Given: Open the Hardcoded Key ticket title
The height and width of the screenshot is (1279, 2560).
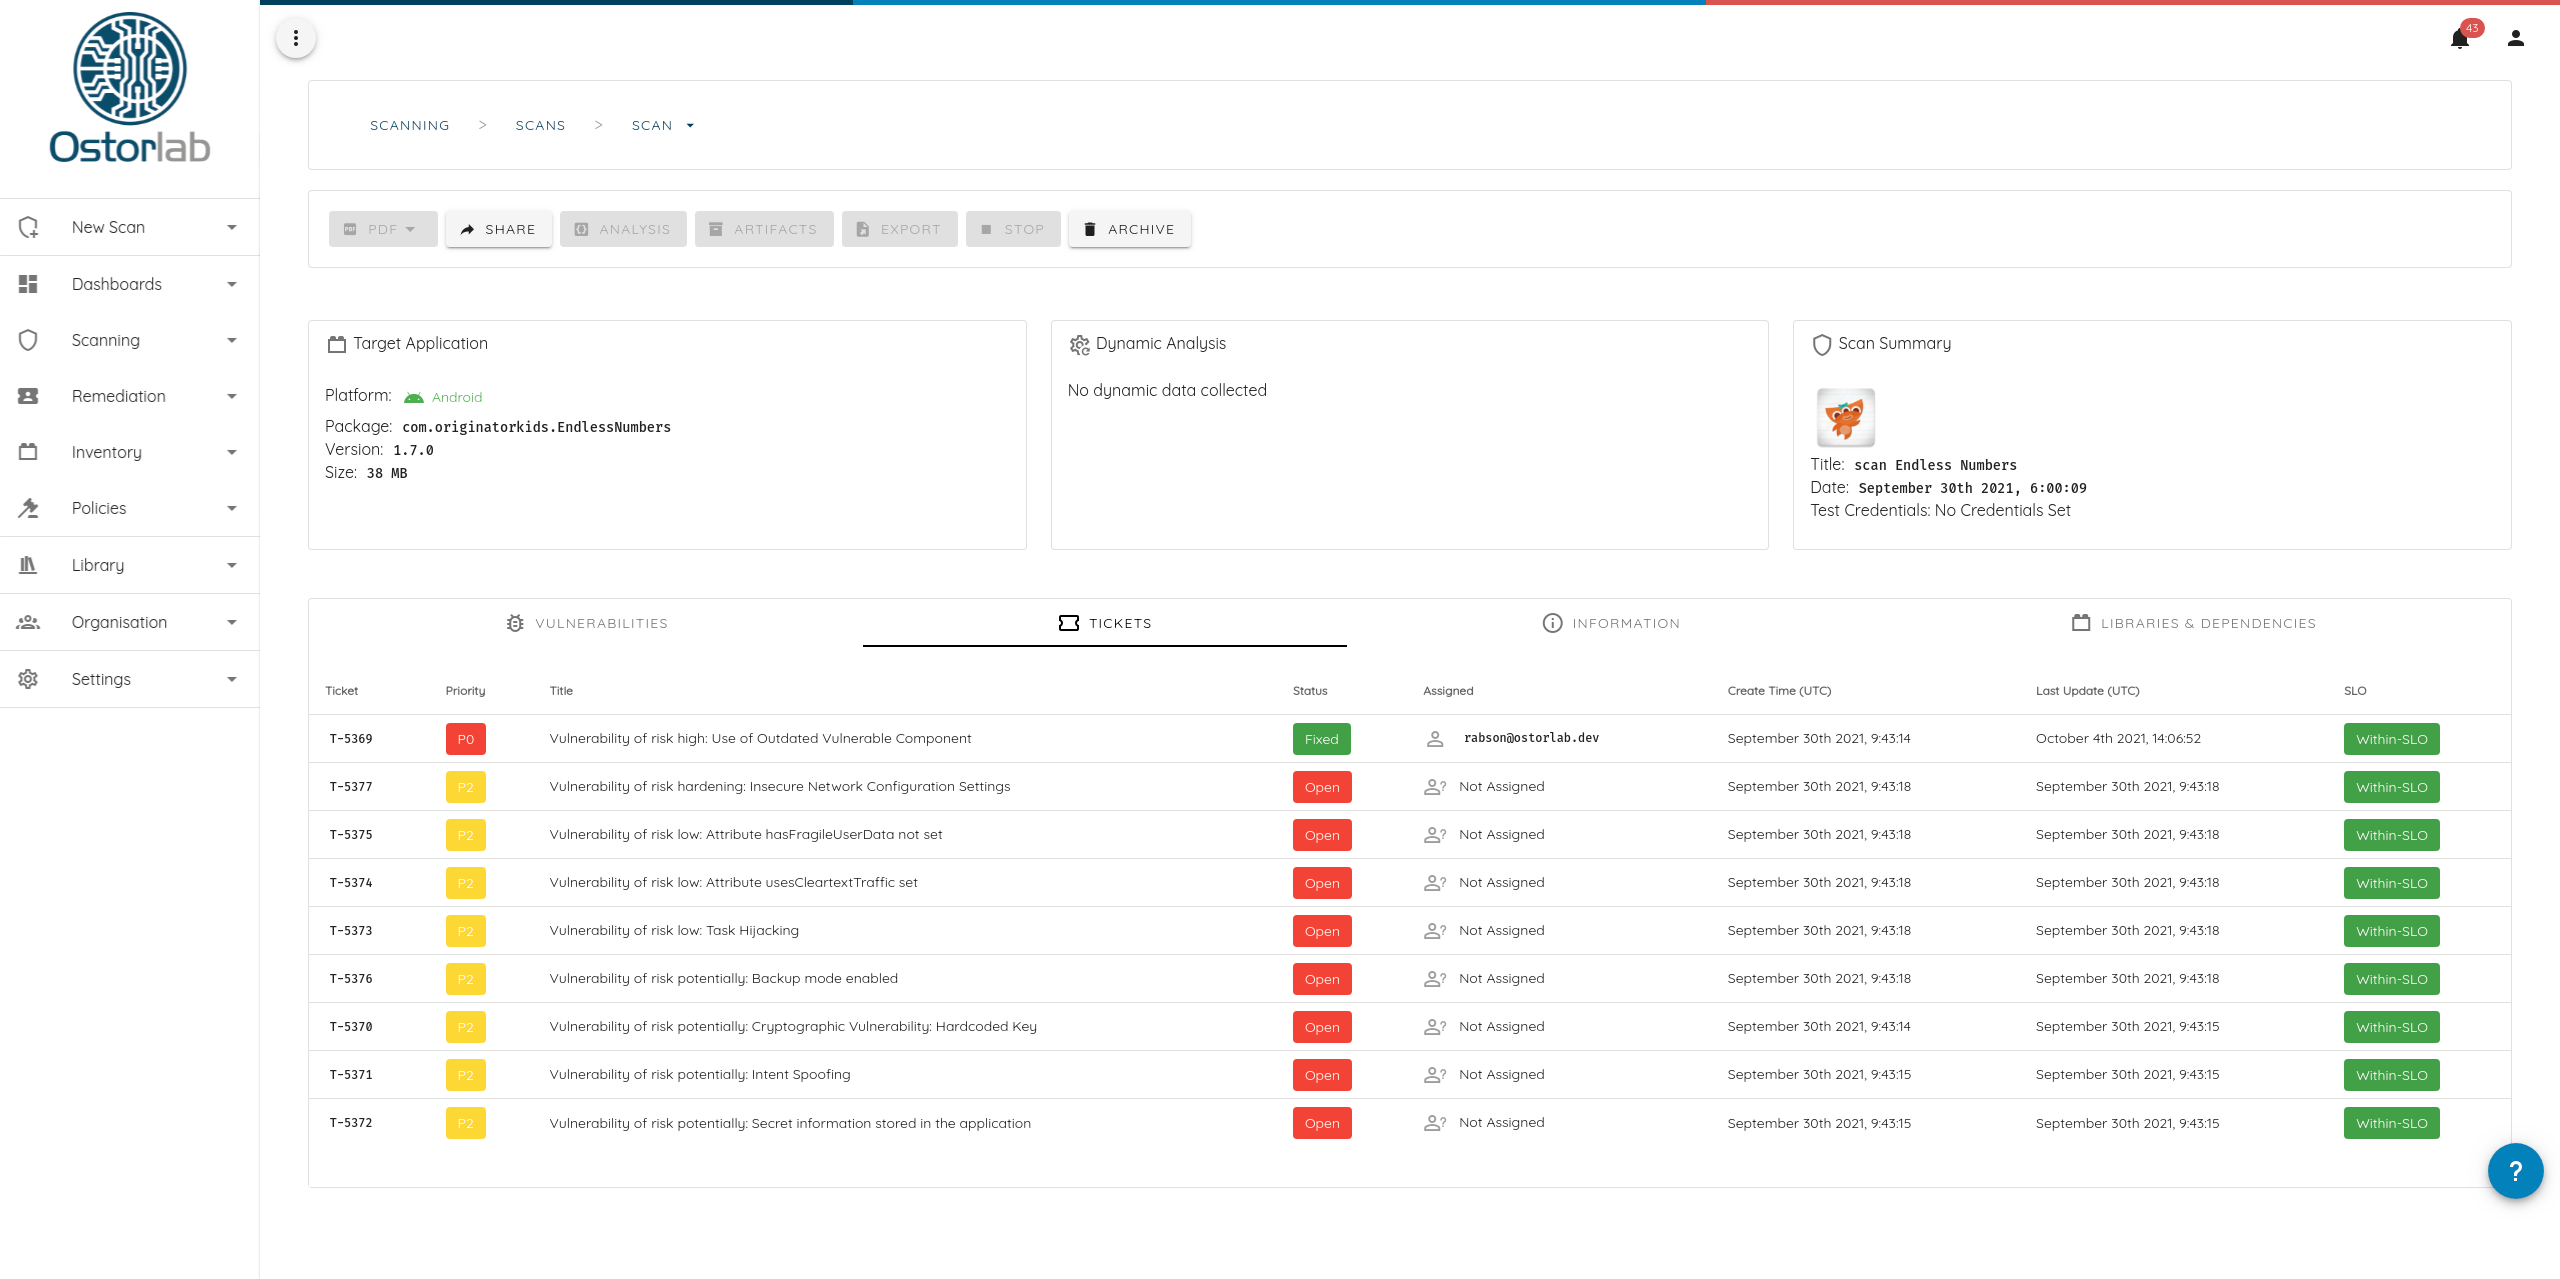Looking at the screenshot, I should [x=793, y=1027].
